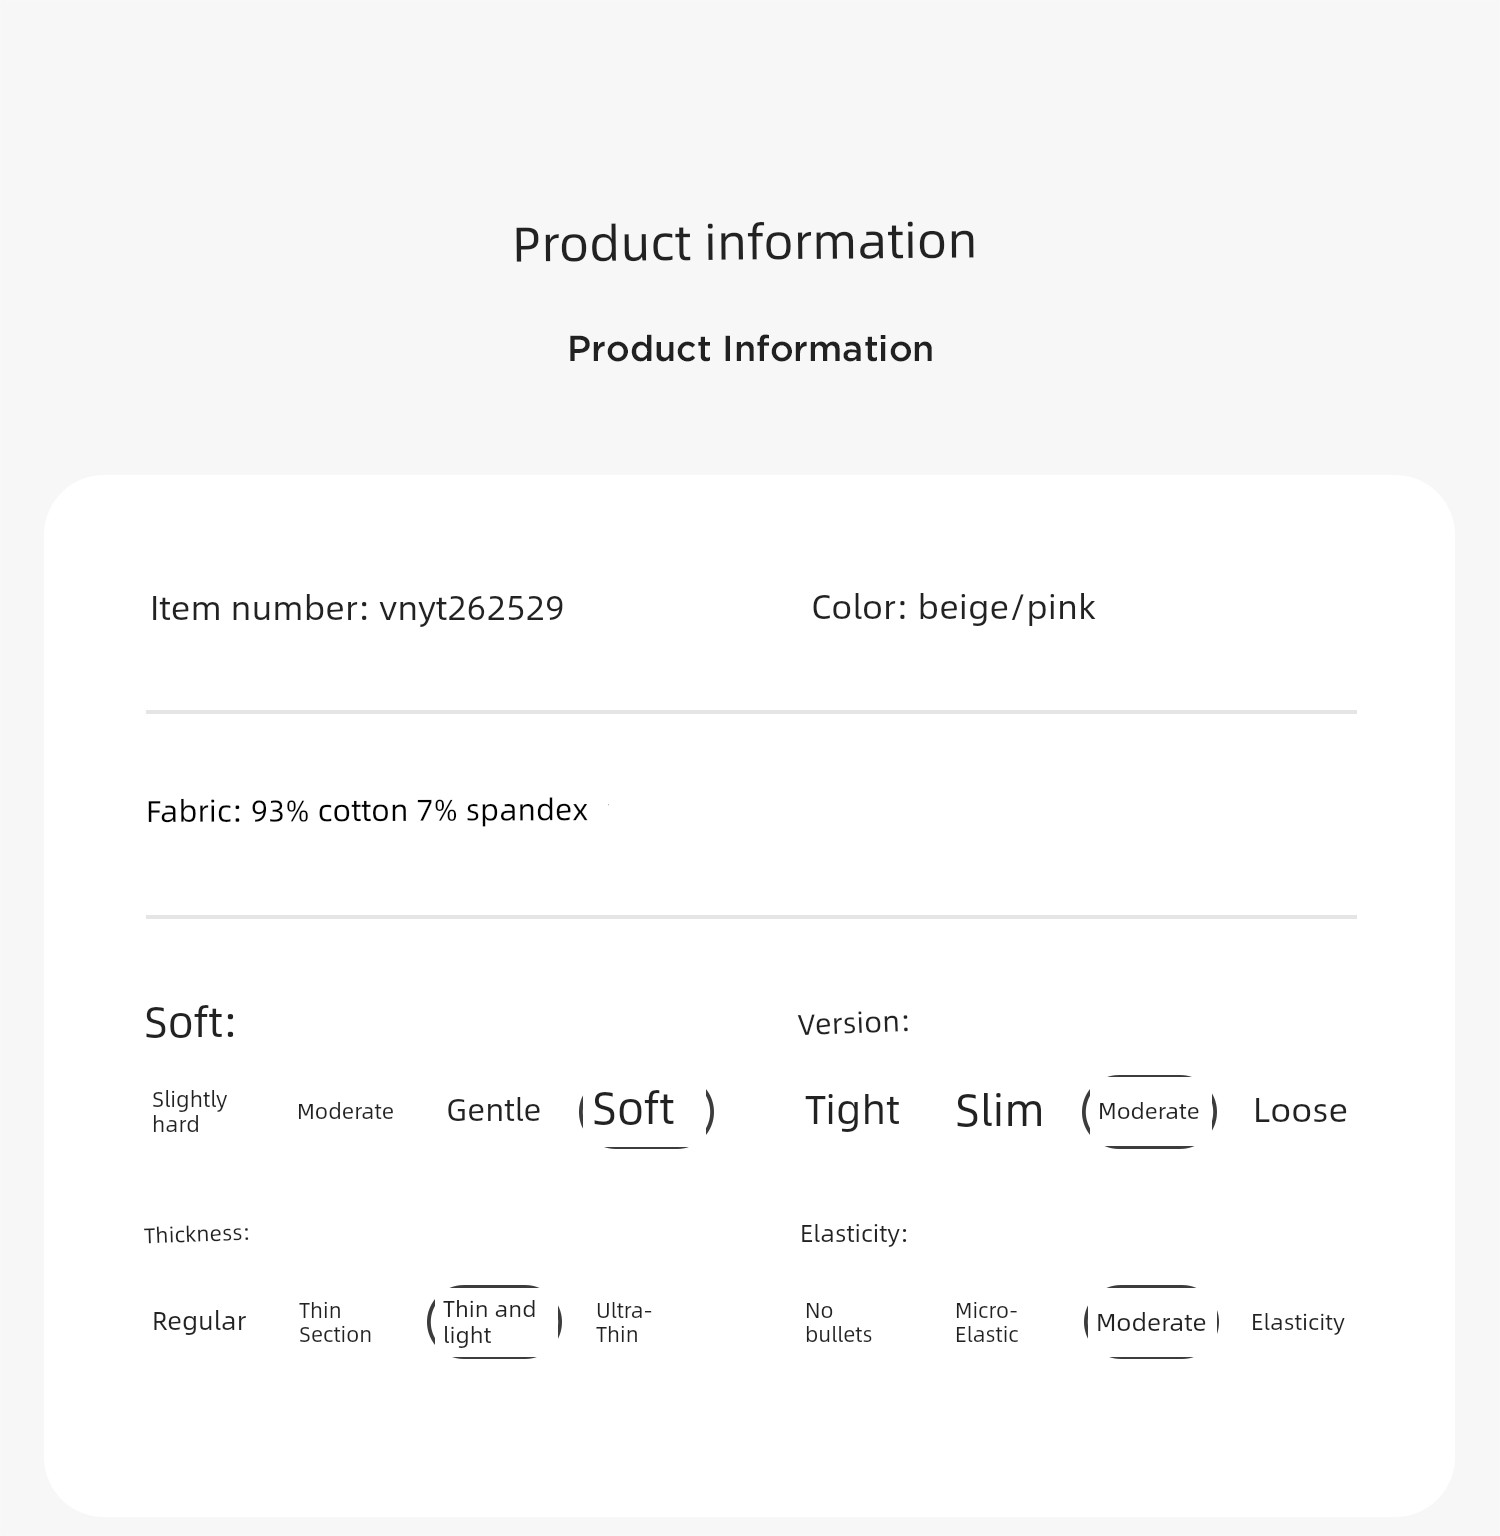Viewport: 1500px width, 1536px height.
Task: Choose the Elasticity option at far right
Action: (x=1297, y=1322)
